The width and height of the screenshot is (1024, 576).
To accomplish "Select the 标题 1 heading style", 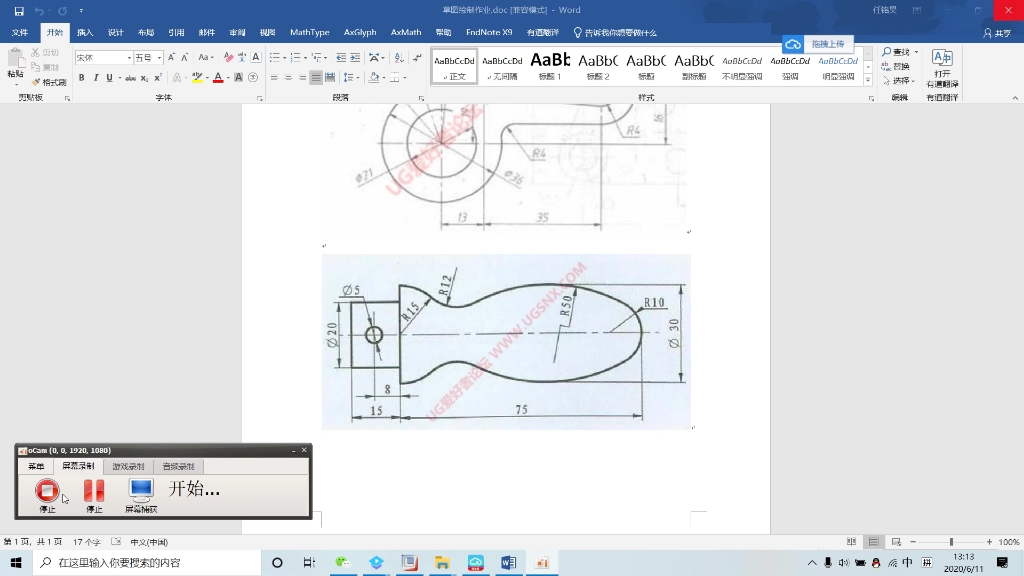I will pos(550,66).
